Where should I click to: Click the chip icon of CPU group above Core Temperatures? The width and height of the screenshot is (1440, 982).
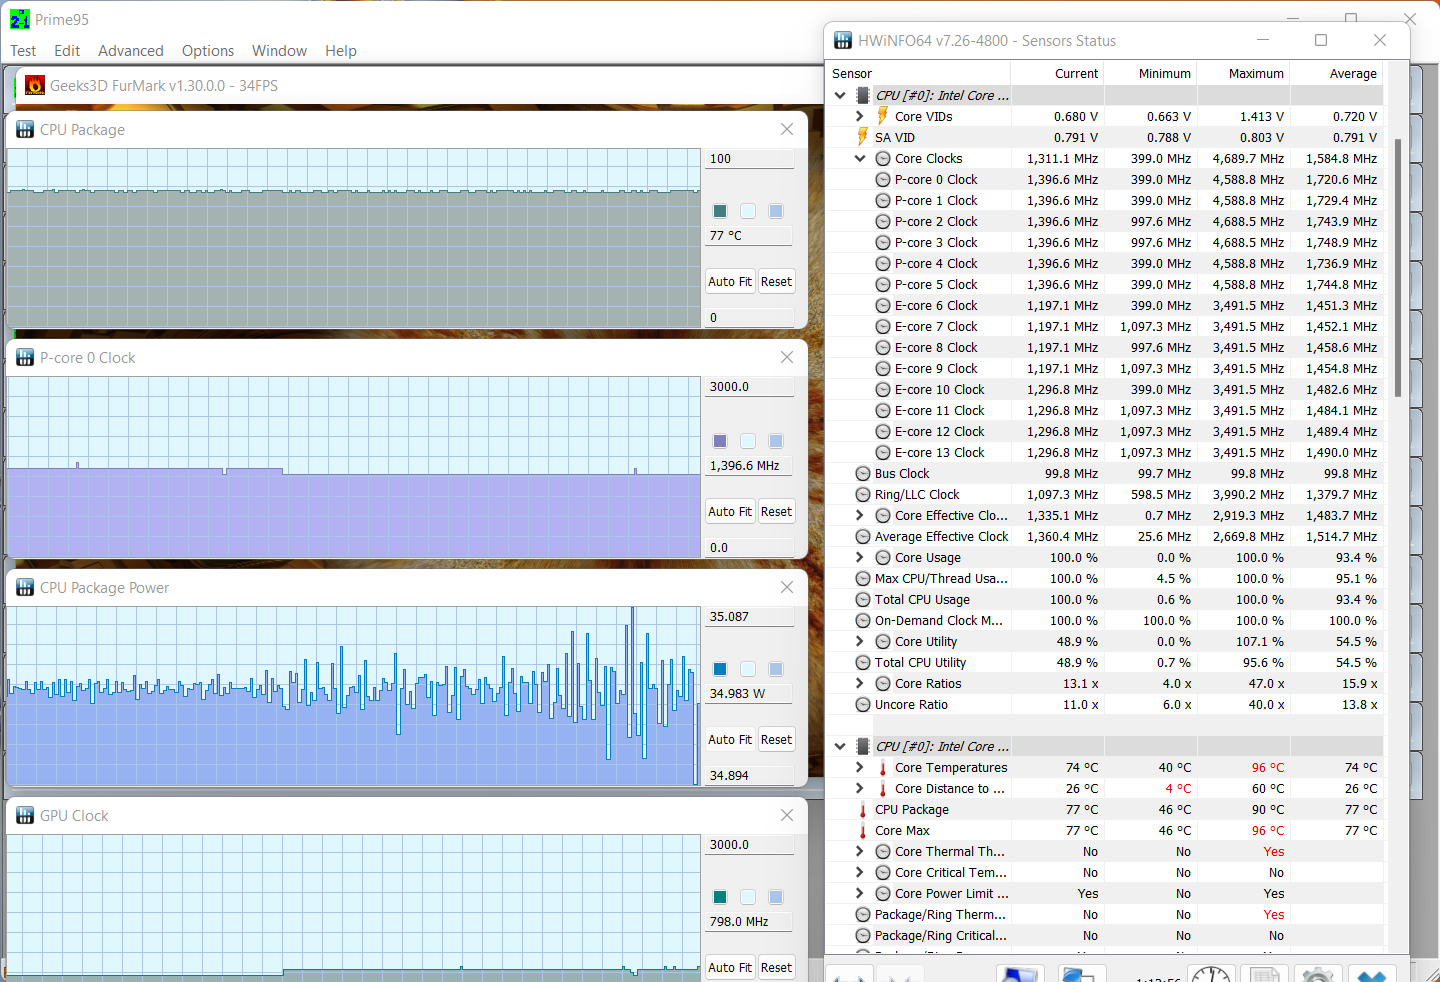coord(863,747)
